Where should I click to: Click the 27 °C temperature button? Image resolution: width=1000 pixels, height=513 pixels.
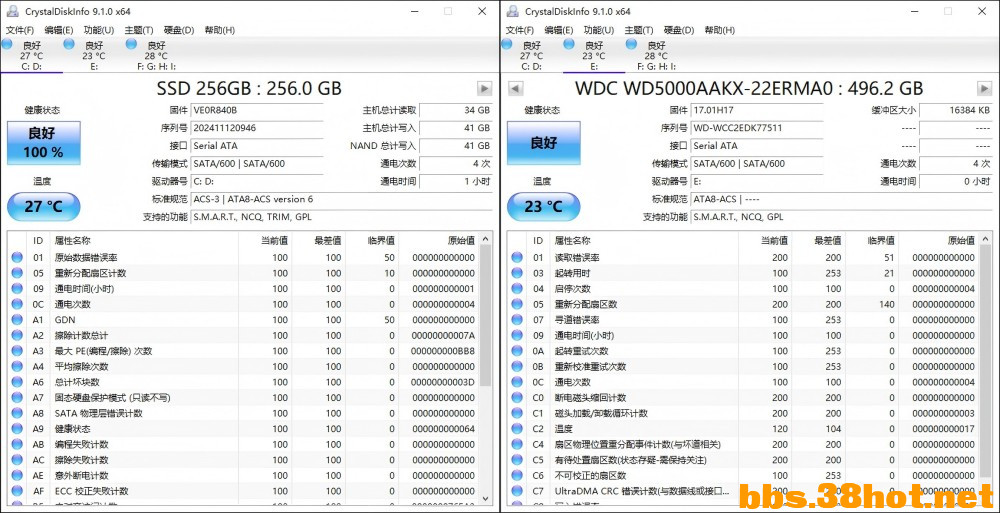pos(43,207)
